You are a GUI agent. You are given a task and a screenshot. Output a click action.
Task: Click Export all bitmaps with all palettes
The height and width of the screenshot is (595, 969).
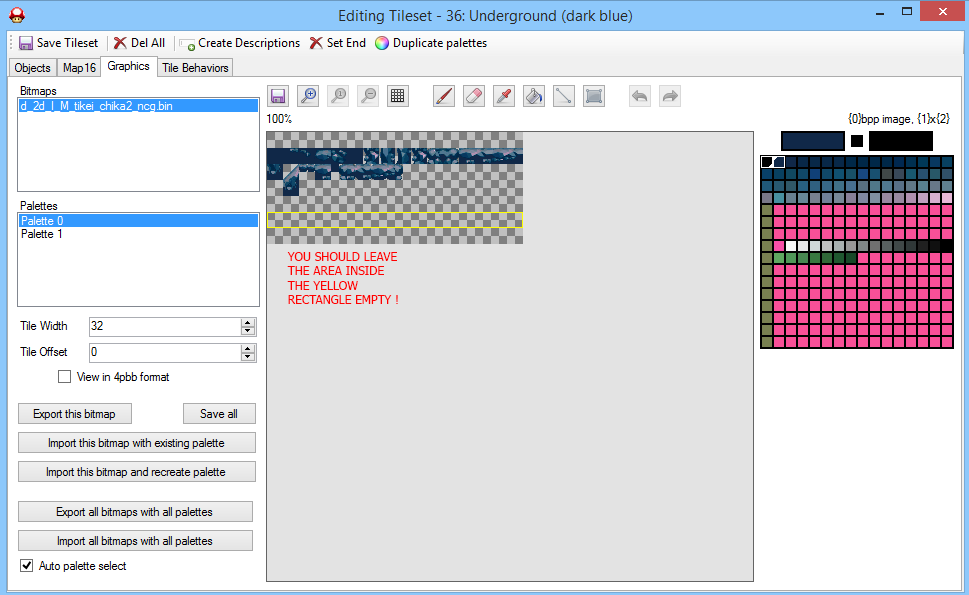pos(135,512)
